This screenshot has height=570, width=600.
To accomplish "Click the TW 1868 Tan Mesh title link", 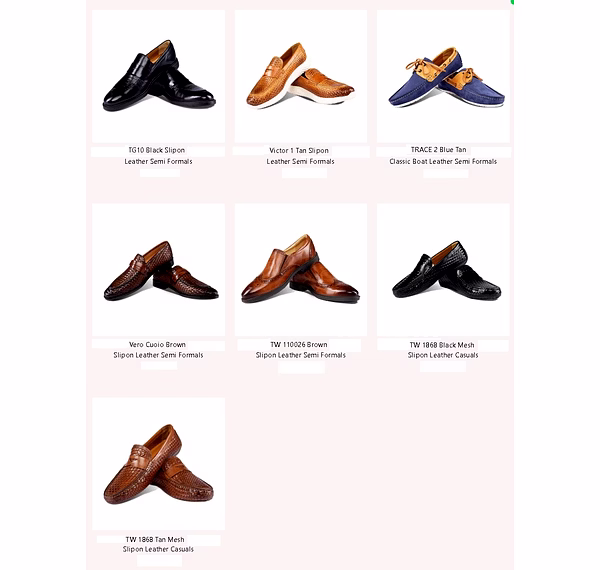I will coord(155,540).
